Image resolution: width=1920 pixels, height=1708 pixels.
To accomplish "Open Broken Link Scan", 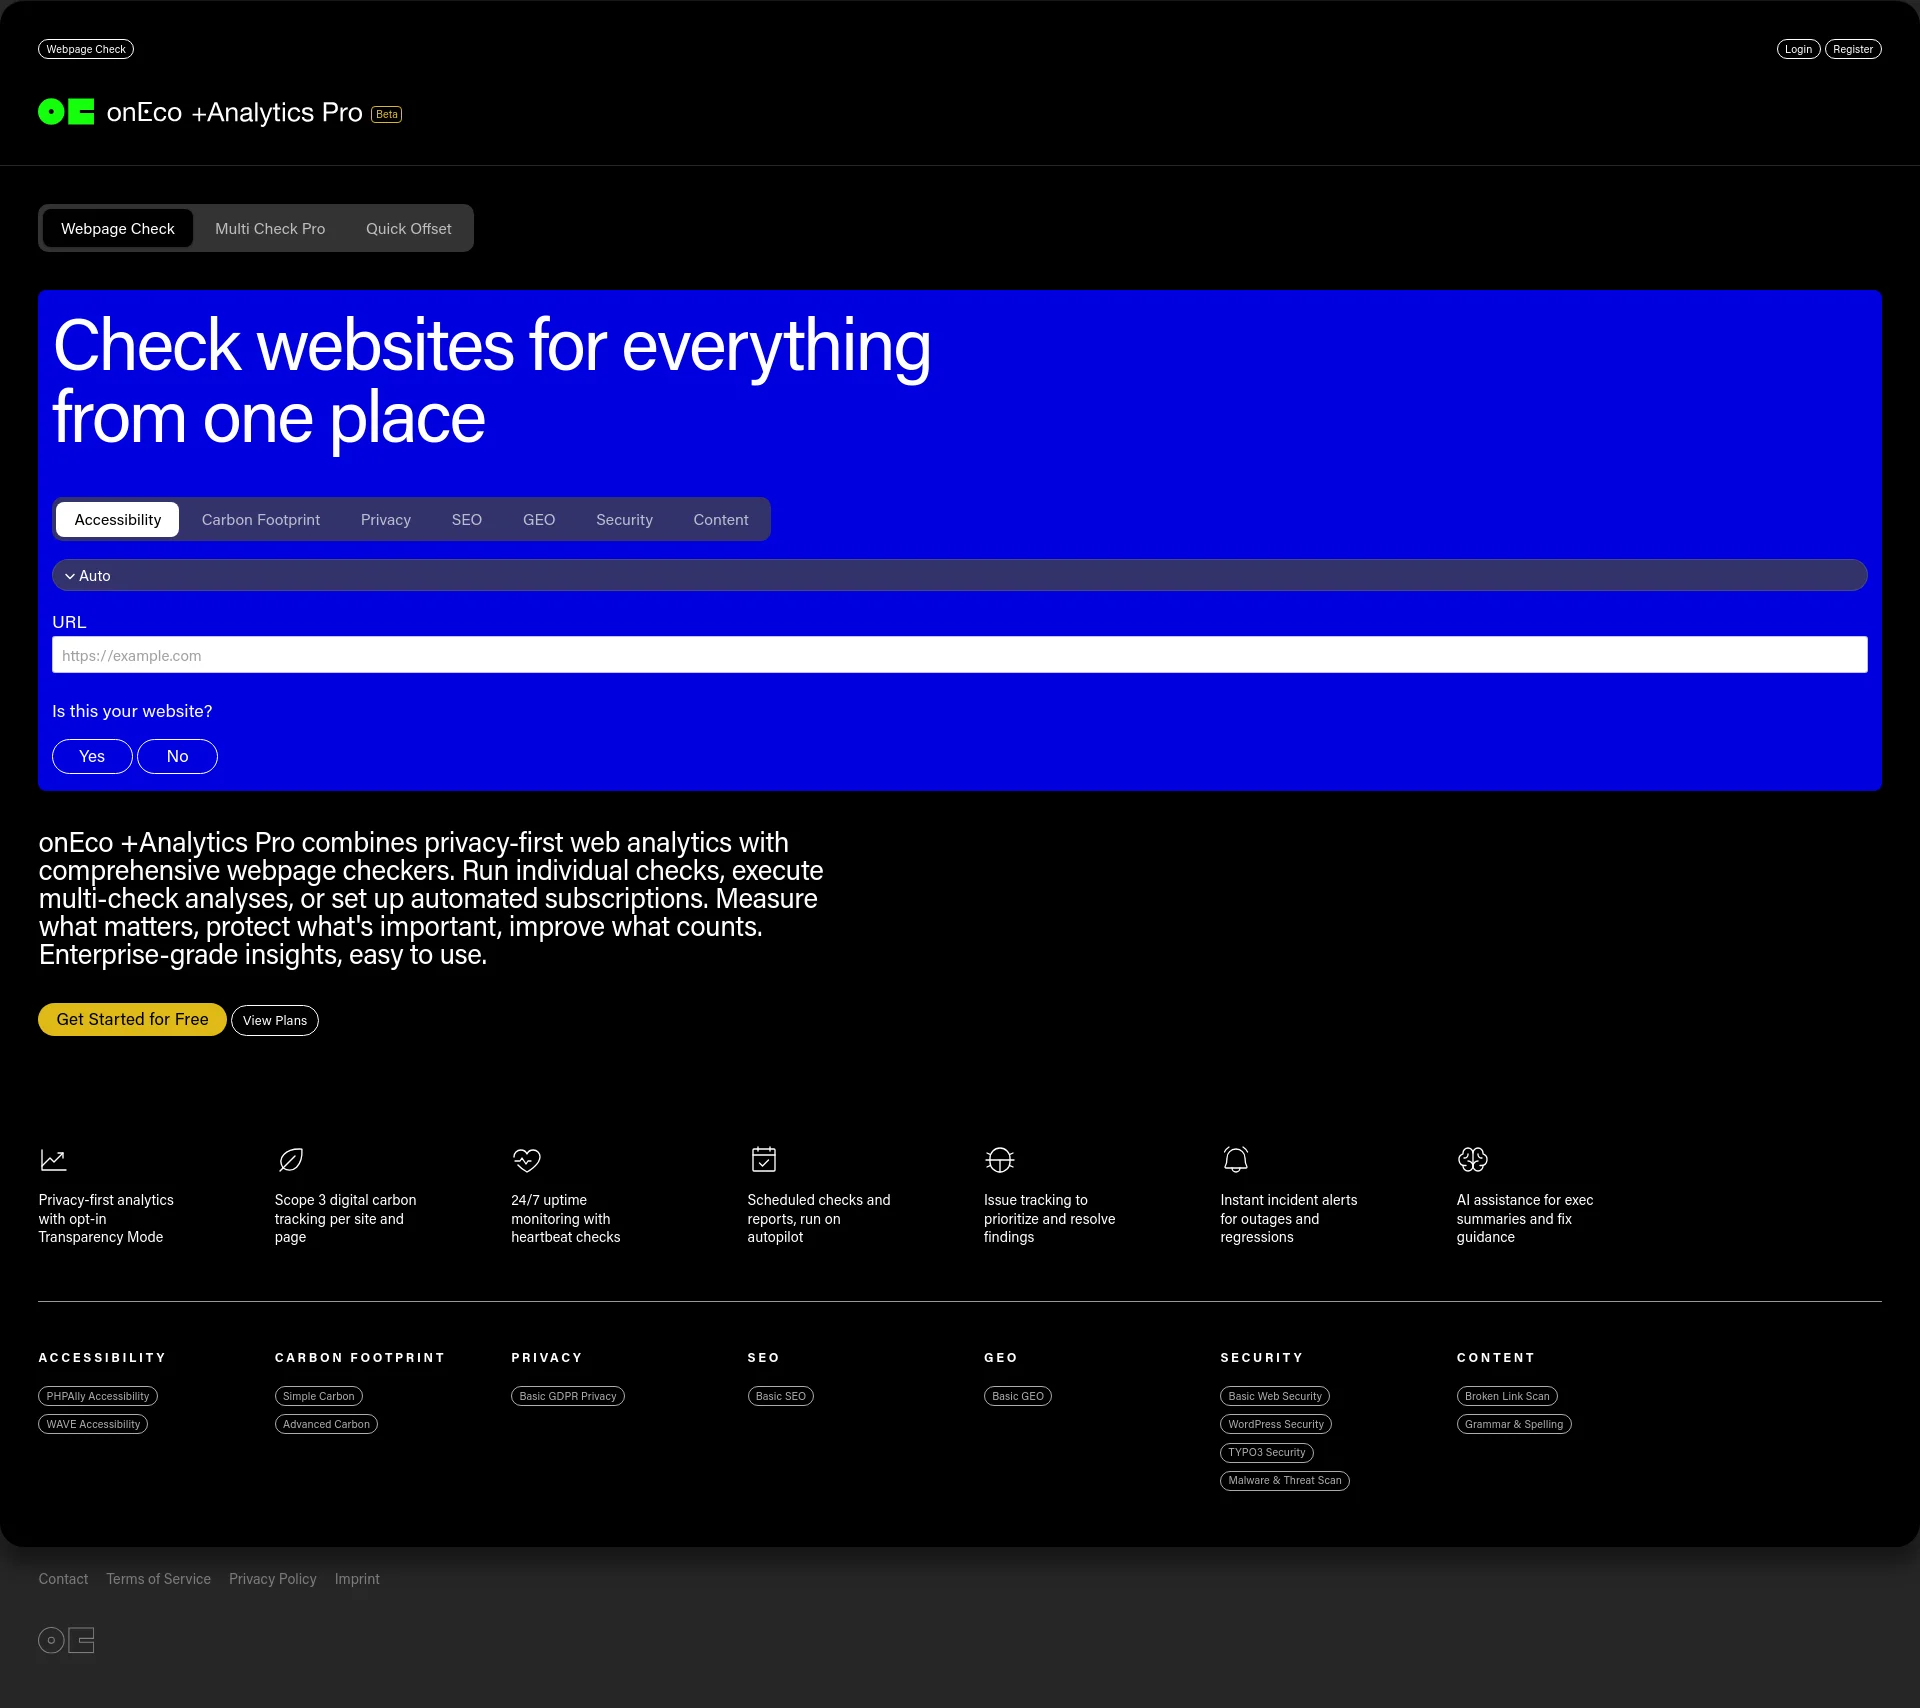I will tap(1507, 1396).
